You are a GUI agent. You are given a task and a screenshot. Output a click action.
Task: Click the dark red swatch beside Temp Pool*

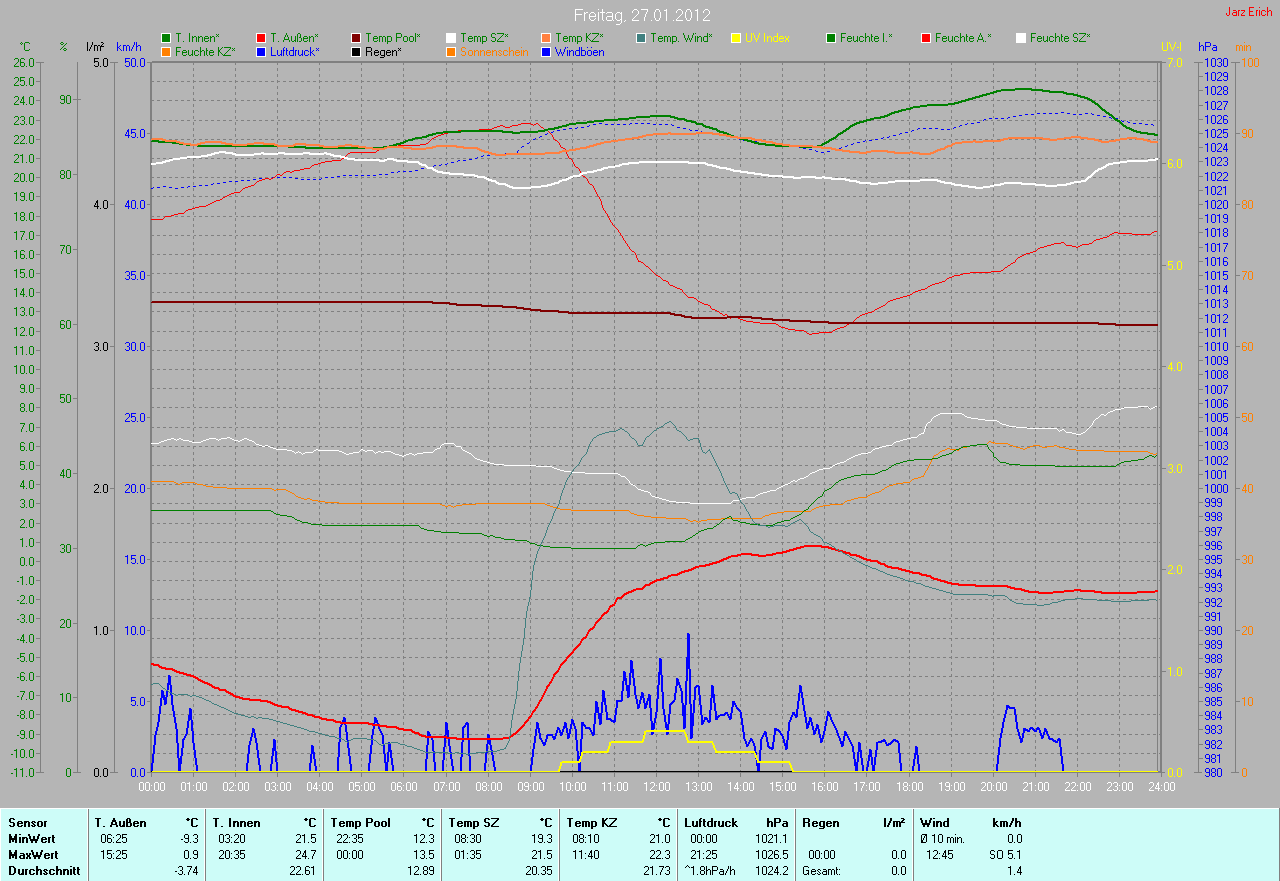[356, 38]
